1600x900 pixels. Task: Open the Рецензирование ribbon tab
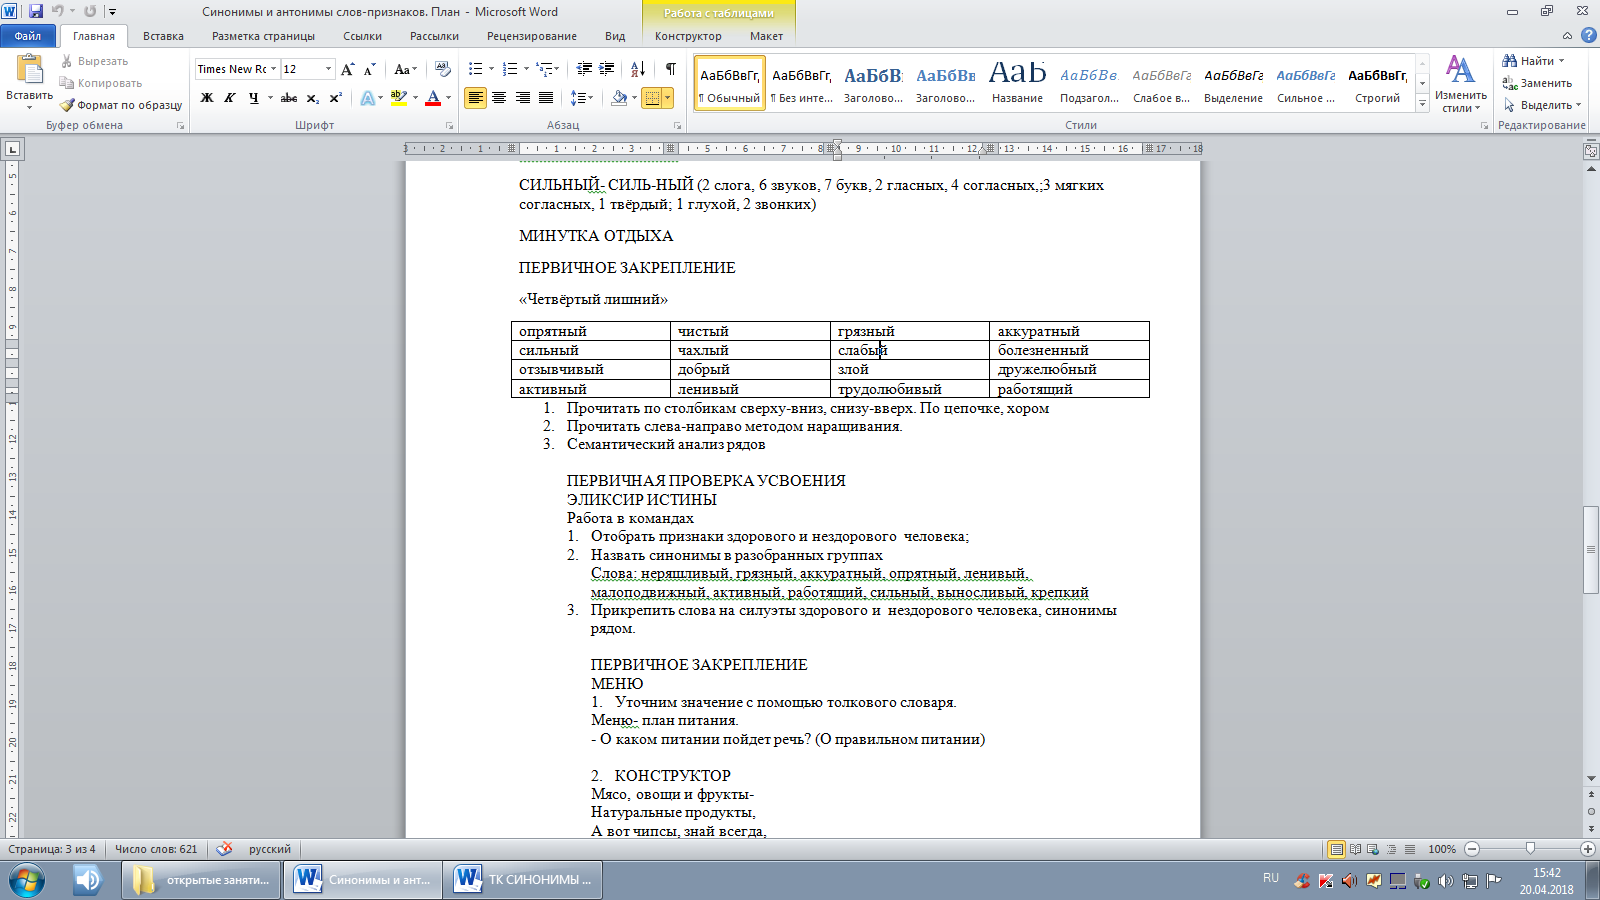531,36
